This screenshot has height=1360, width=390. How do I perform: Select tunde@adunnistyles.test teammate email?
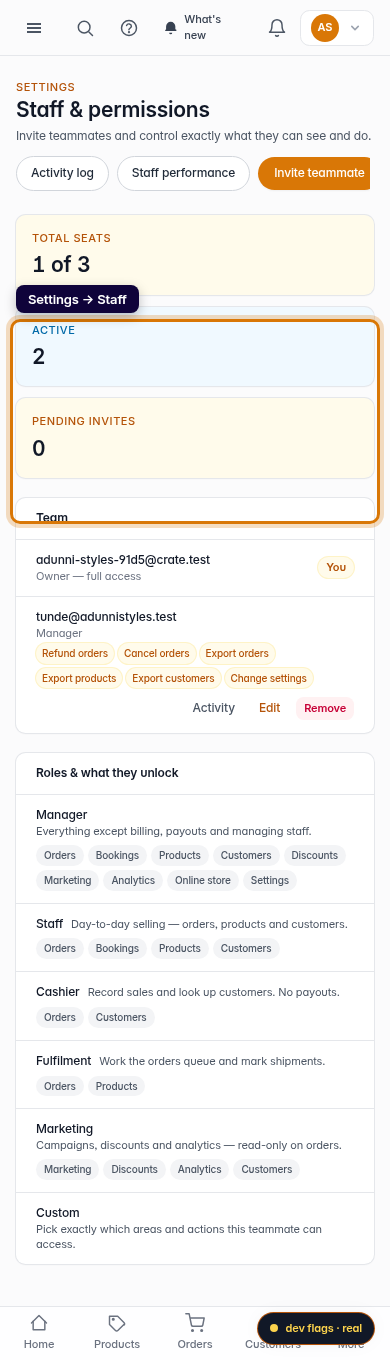tap(106, 617)
